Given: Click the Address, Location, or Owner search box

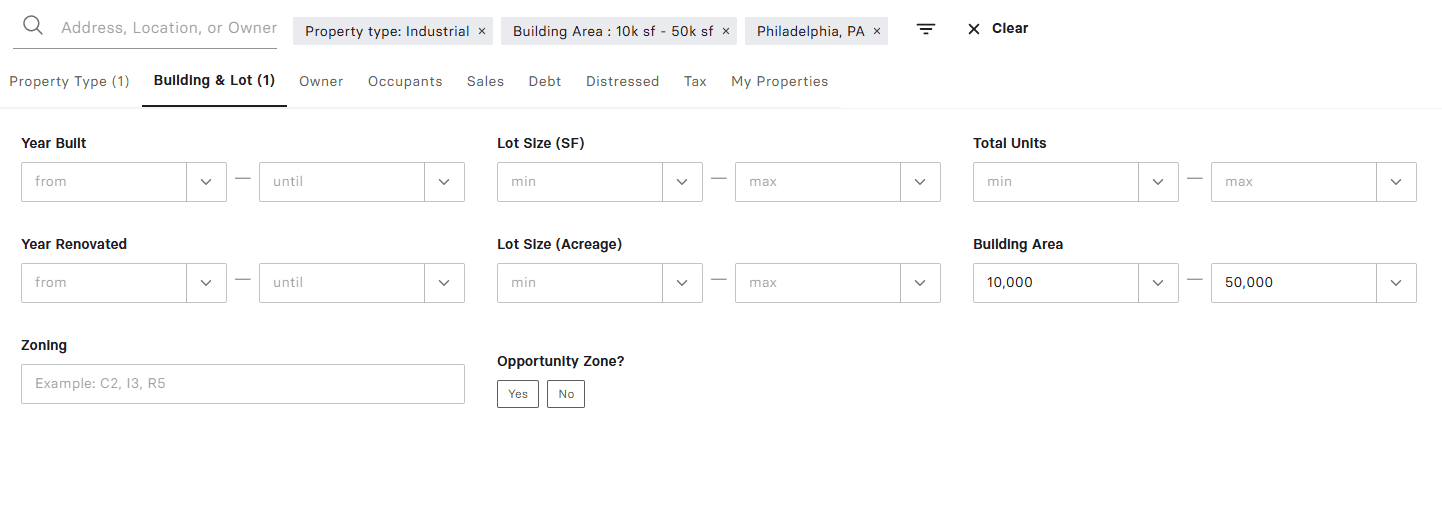Looking at the screenshot, I should click(168, 28).
